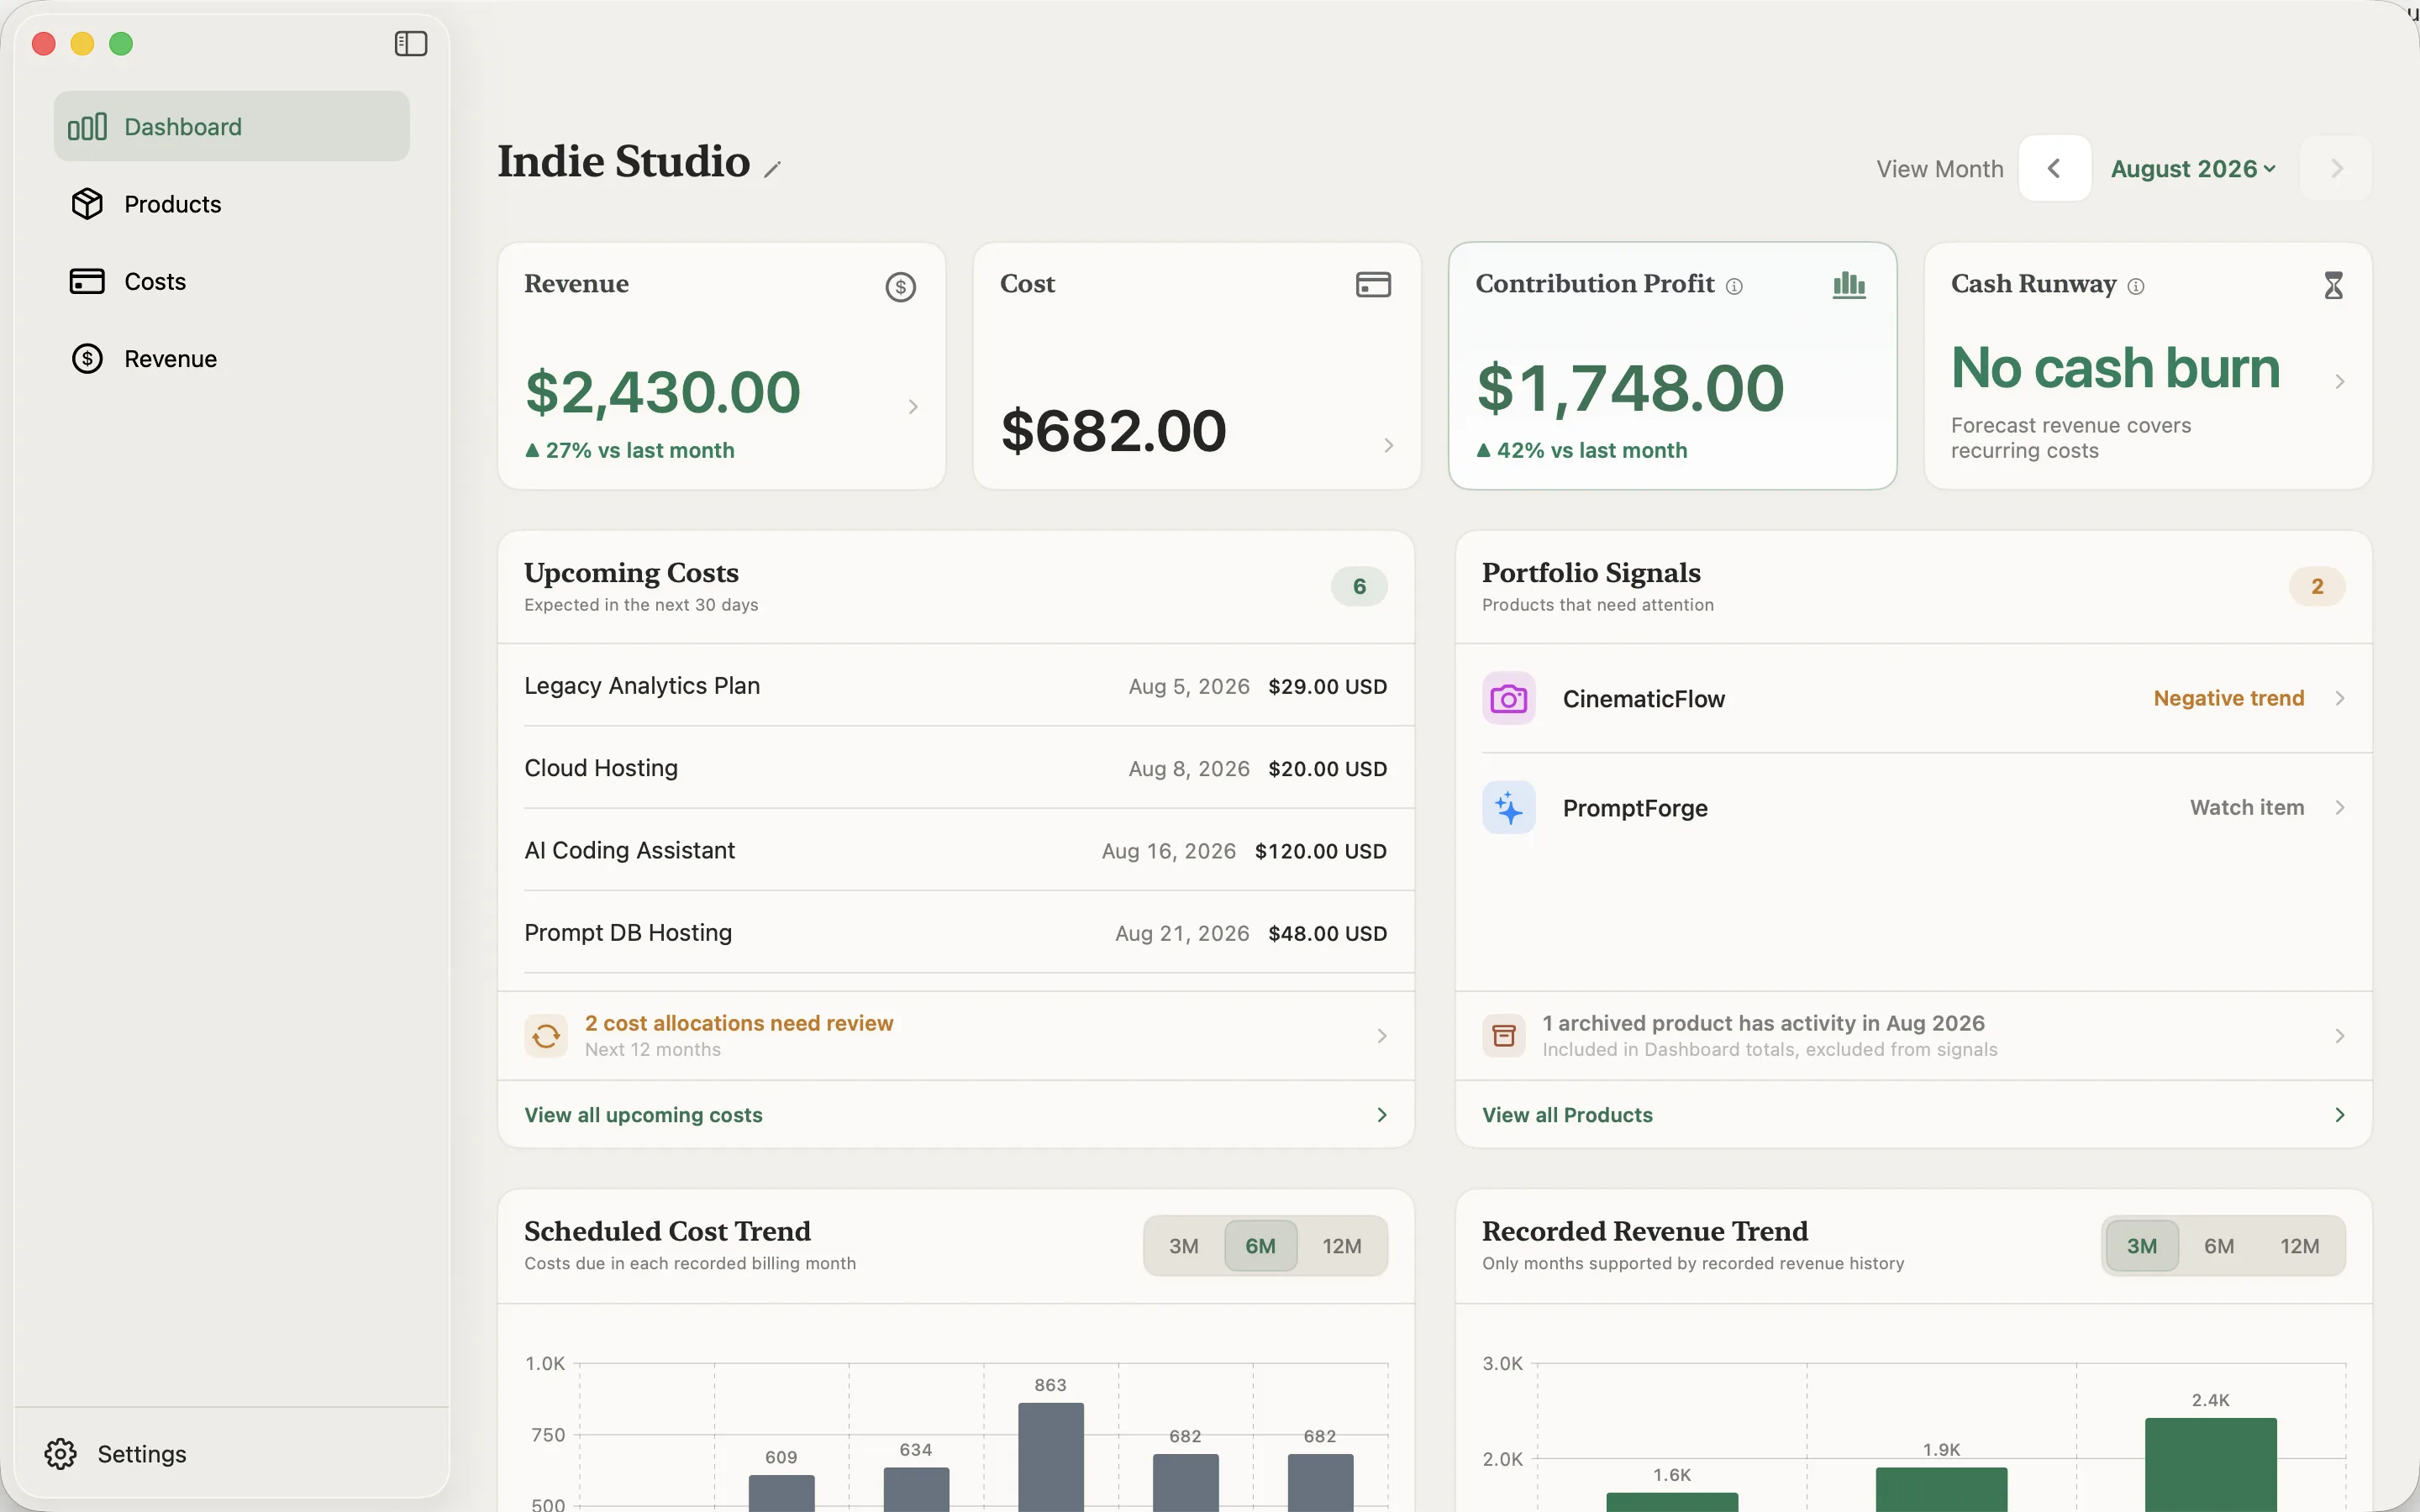
Task: Select 3M range for Scheduled Cost Trend
Action: [1184, 1246]
